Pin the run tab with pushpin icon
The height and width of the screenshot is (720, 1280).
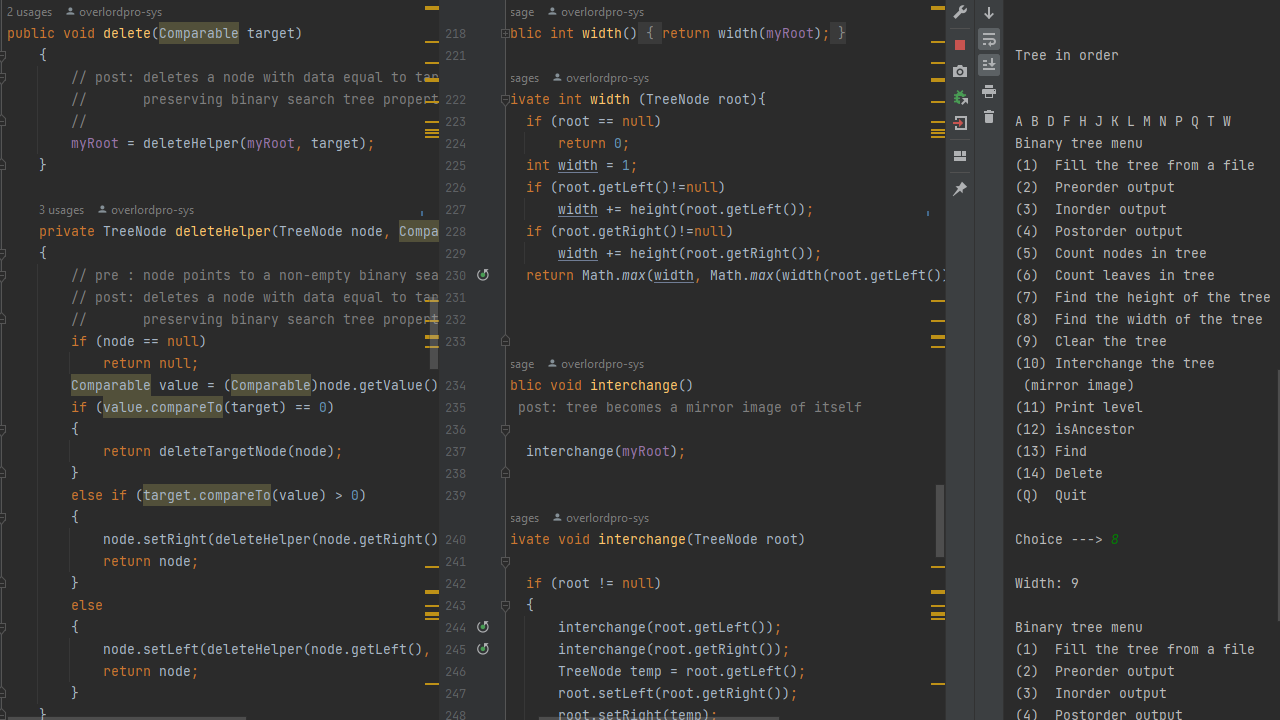[960, 189]
